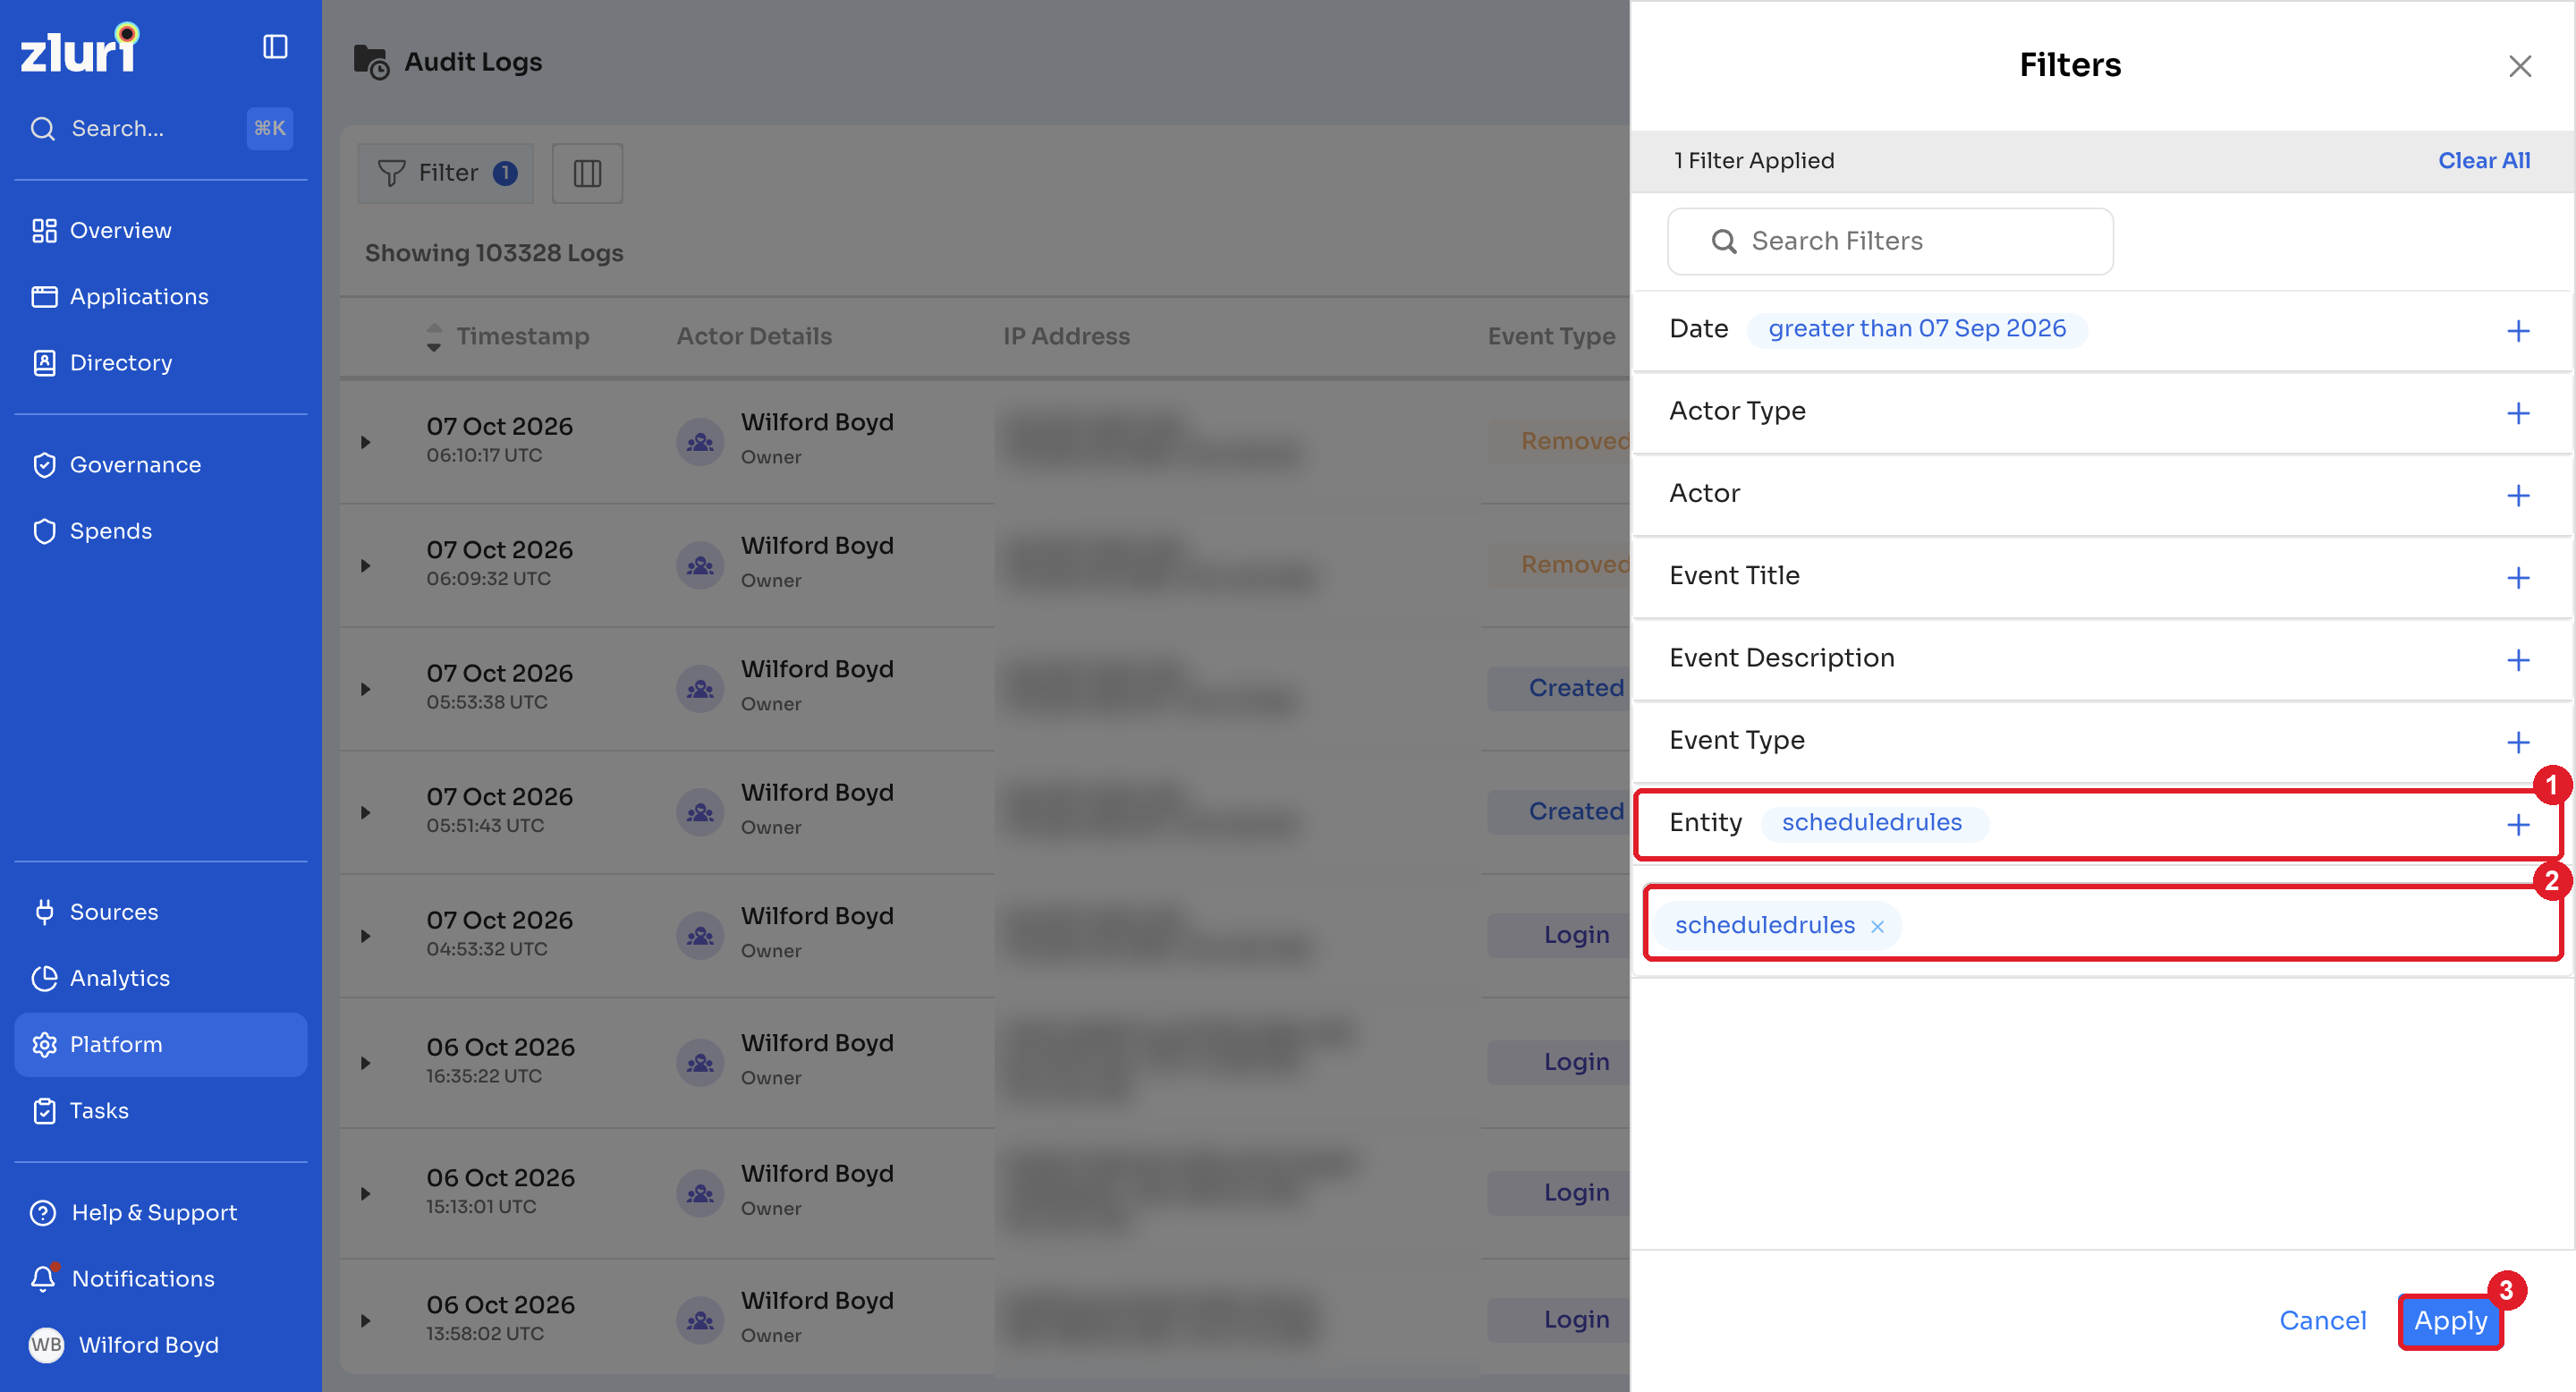
Task: Click the Filter button in Audit Logs
Action: point(446,173)
